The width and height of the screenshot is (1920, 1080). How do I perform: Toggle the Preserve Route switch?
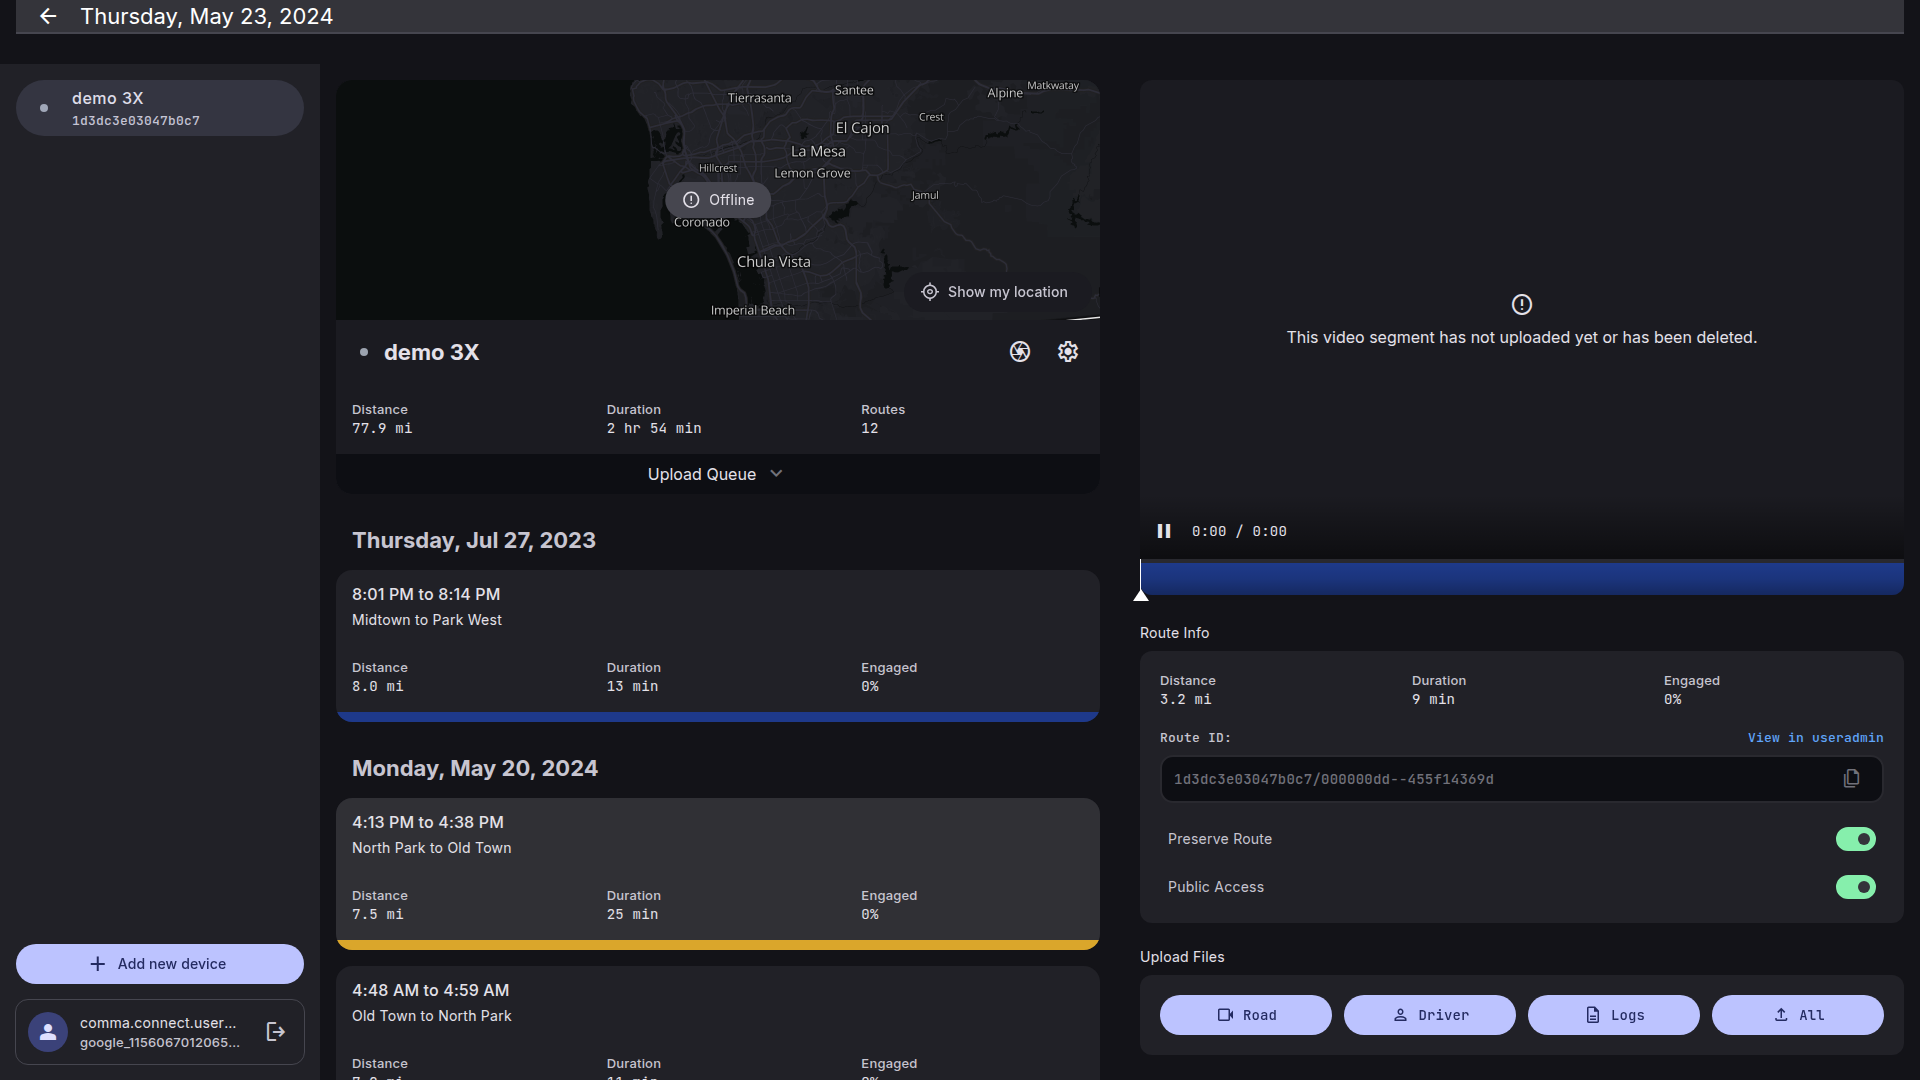[x=1855, y=839]
